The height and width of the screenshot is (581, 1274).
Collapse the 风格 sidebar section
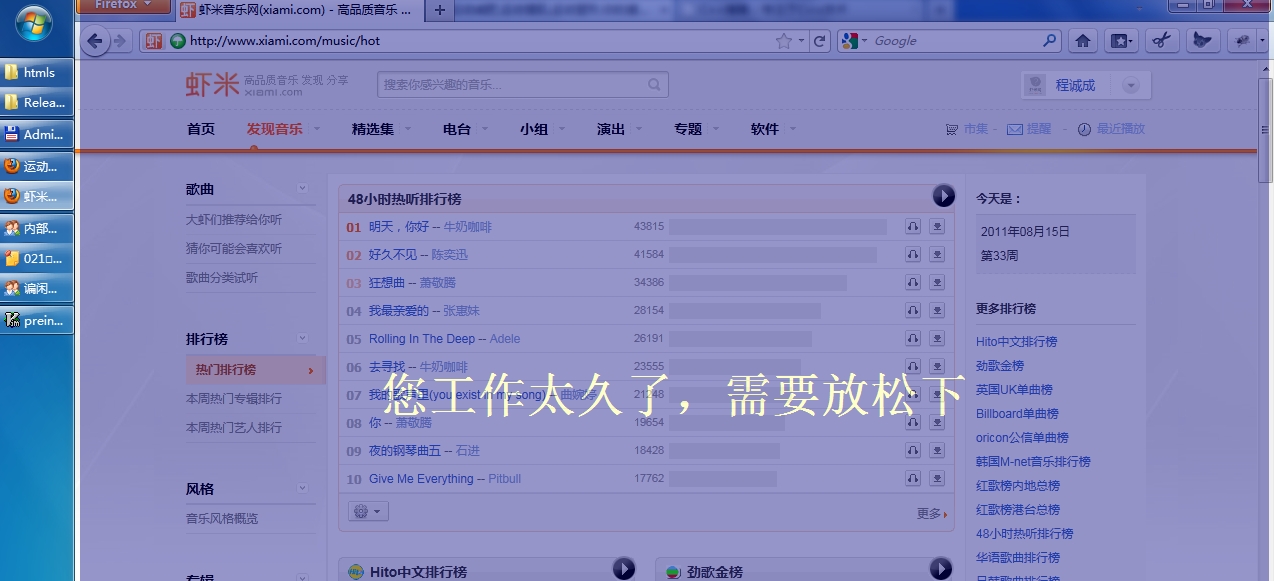point(302,489)
